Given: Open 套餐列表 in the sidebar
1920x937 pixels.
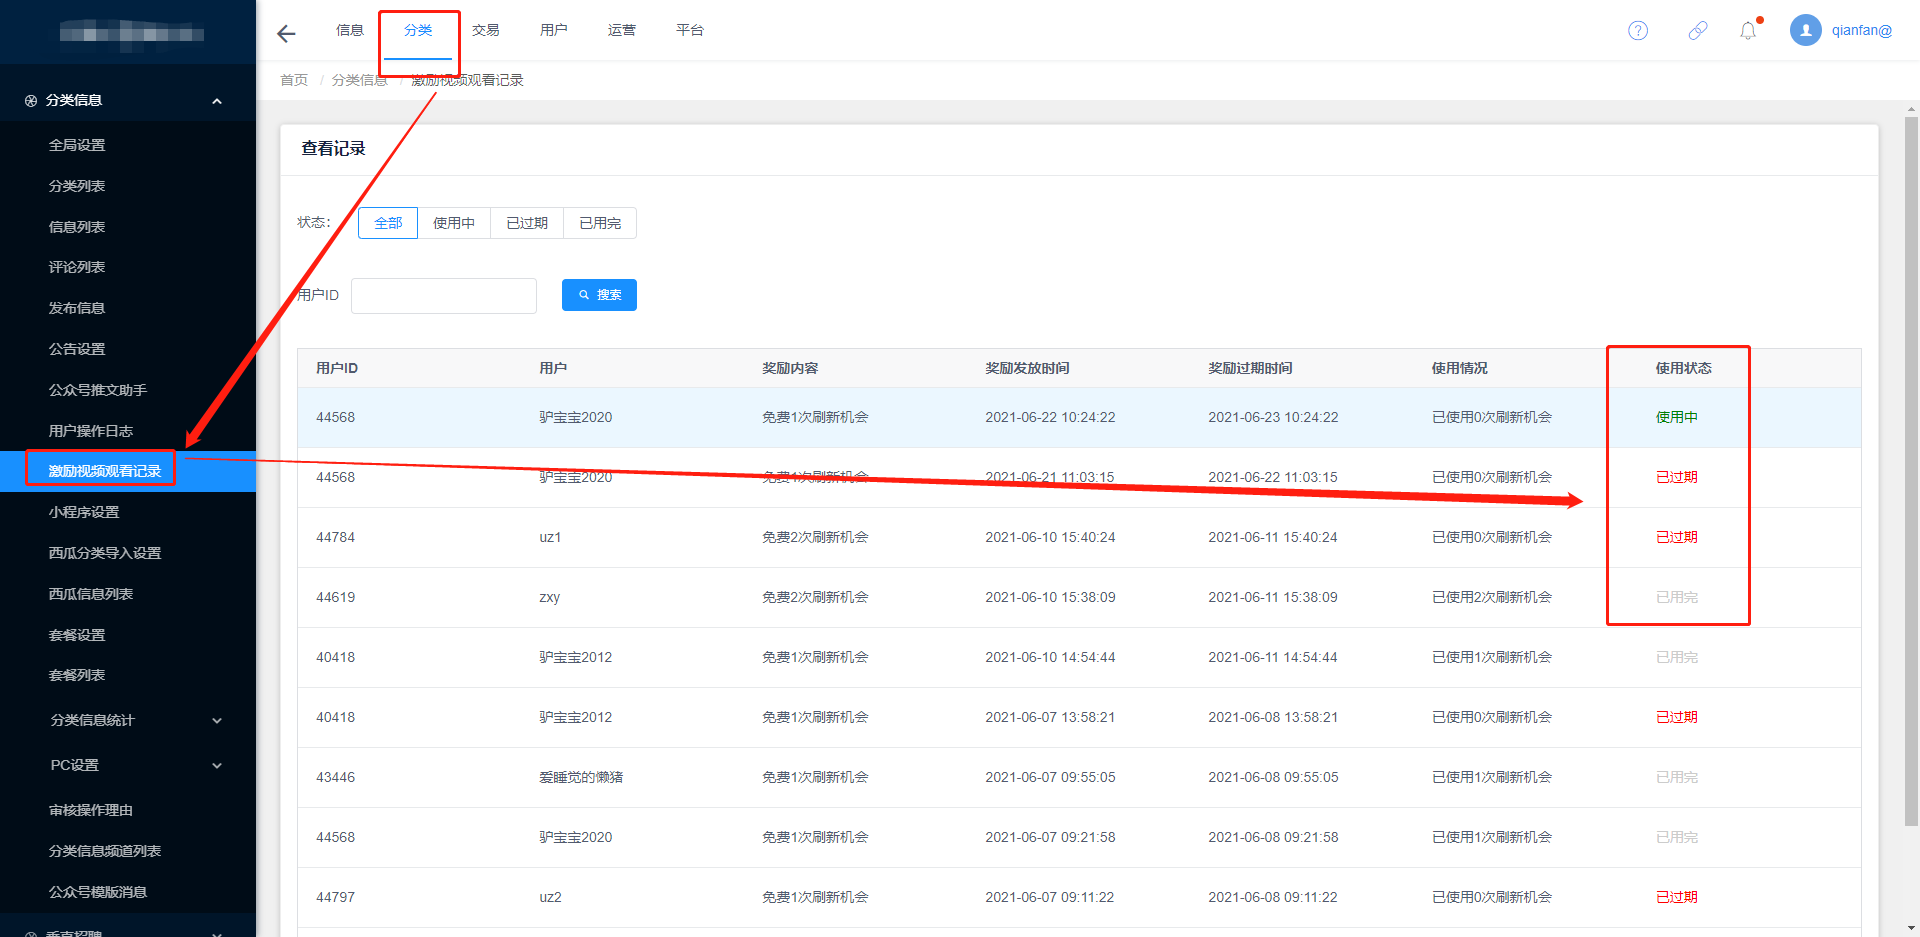Looking at the screenshot, I should [x=77, y=675].
